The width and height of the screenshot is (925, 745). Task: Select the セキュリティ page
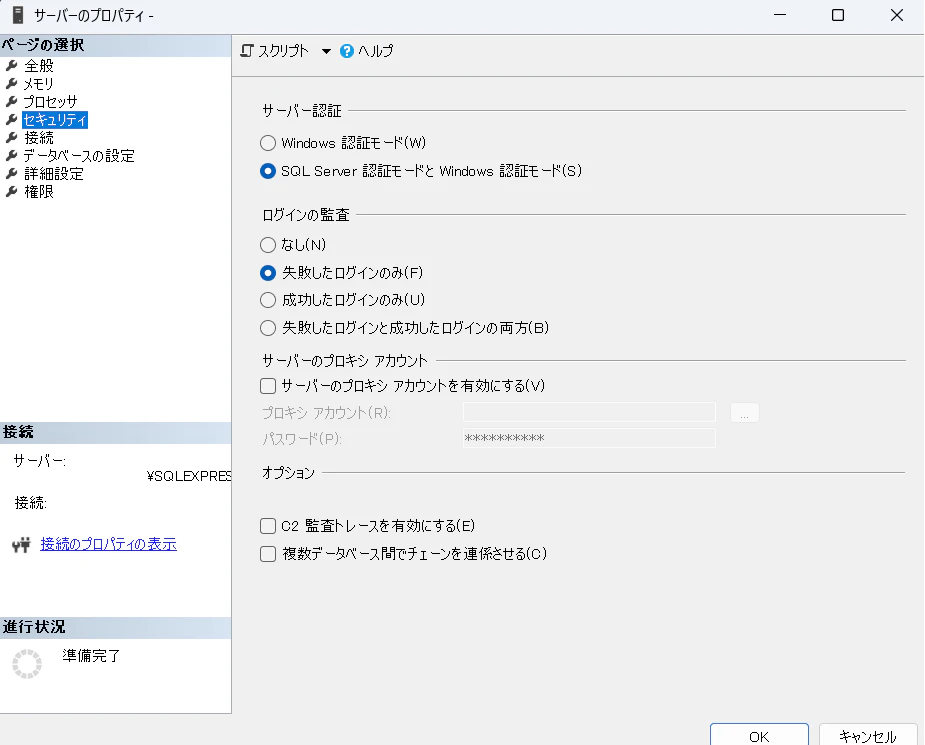pos(55,120)
